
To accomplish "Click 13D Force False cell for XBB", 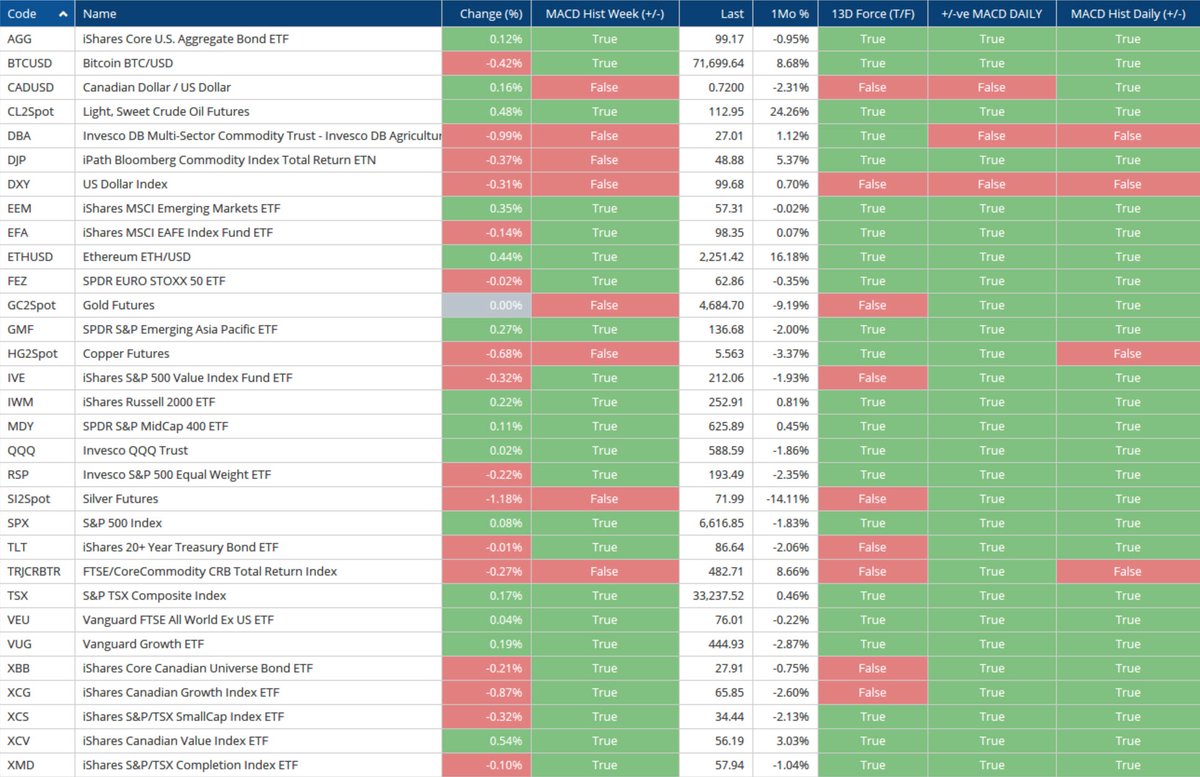I will point(872,668).
